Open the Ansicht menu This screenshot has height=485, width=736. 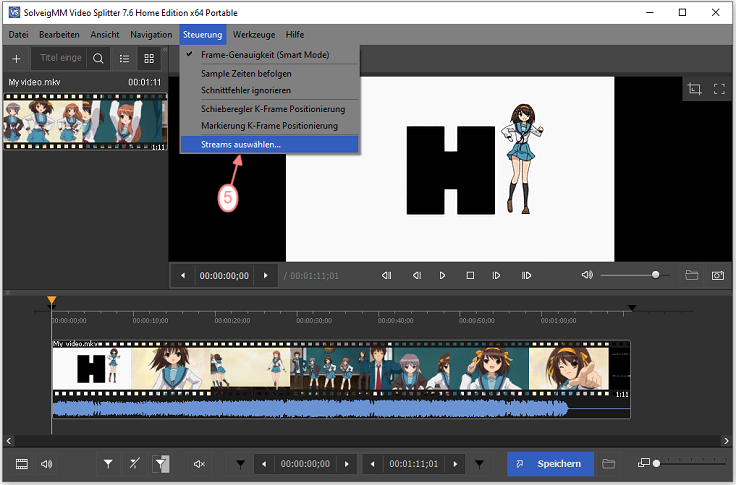[x=105, y=35]
